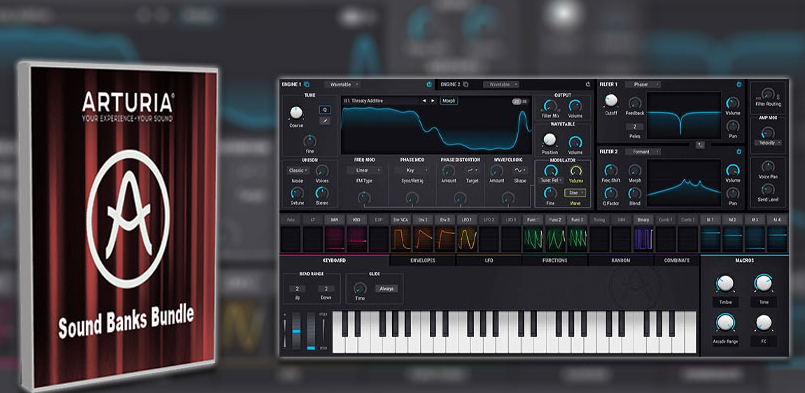The width and height of the screenshot is (805, 393).
Task: Enable the Morph button
Action: click(x=449, y=101)
